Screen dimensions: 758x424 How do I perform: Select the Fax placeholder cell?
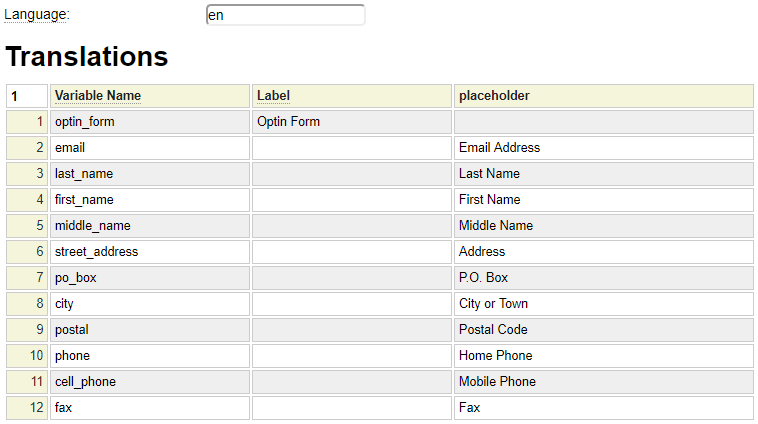[x=602, y=408]
